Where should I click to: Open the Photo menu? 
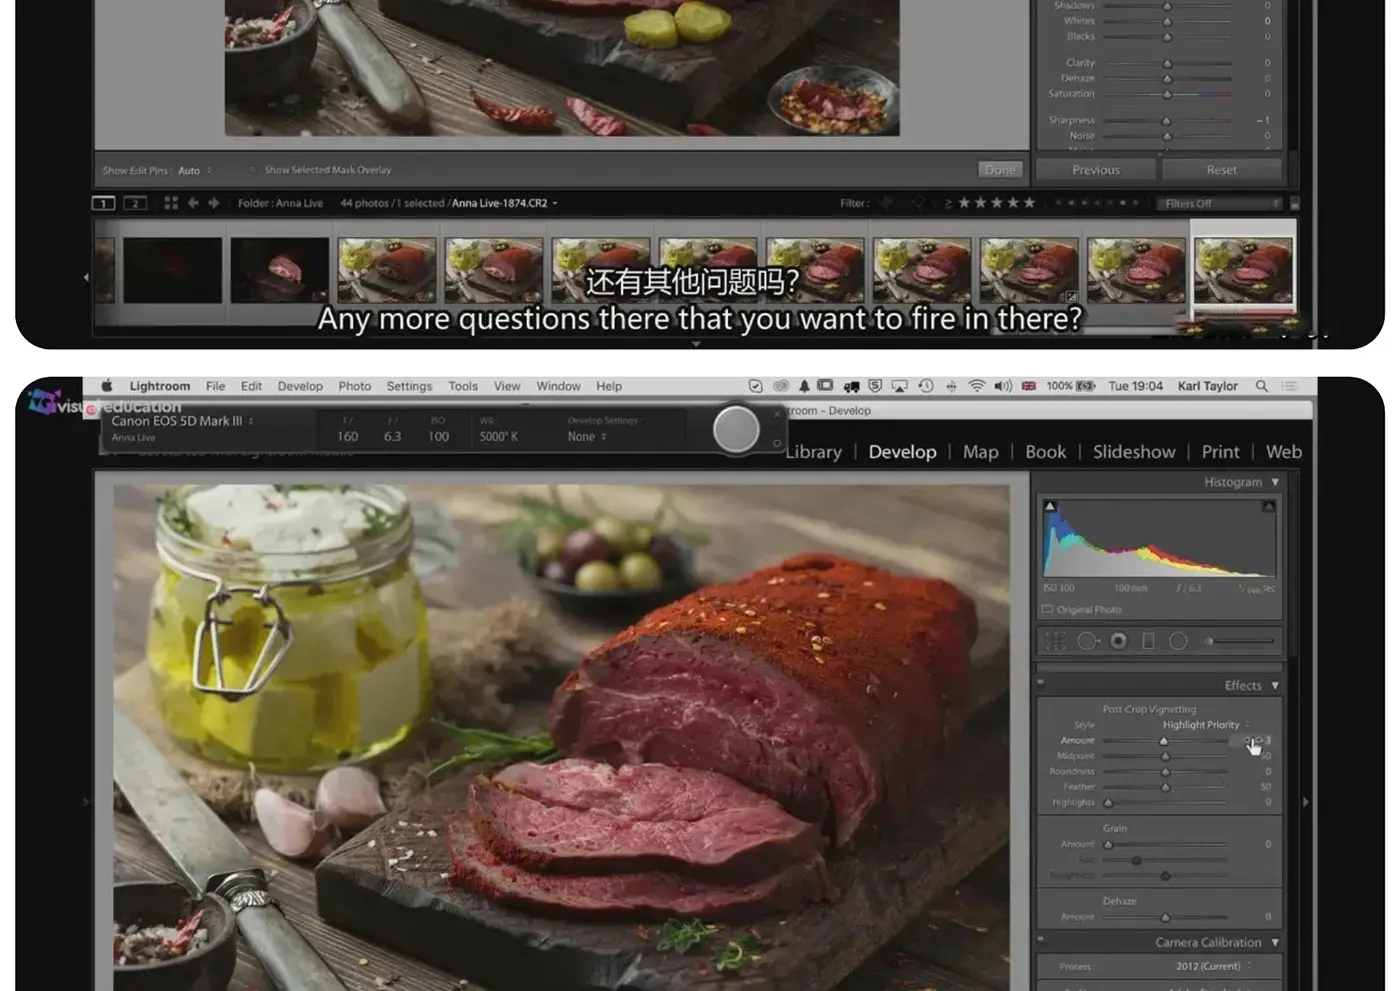(354, 386)
